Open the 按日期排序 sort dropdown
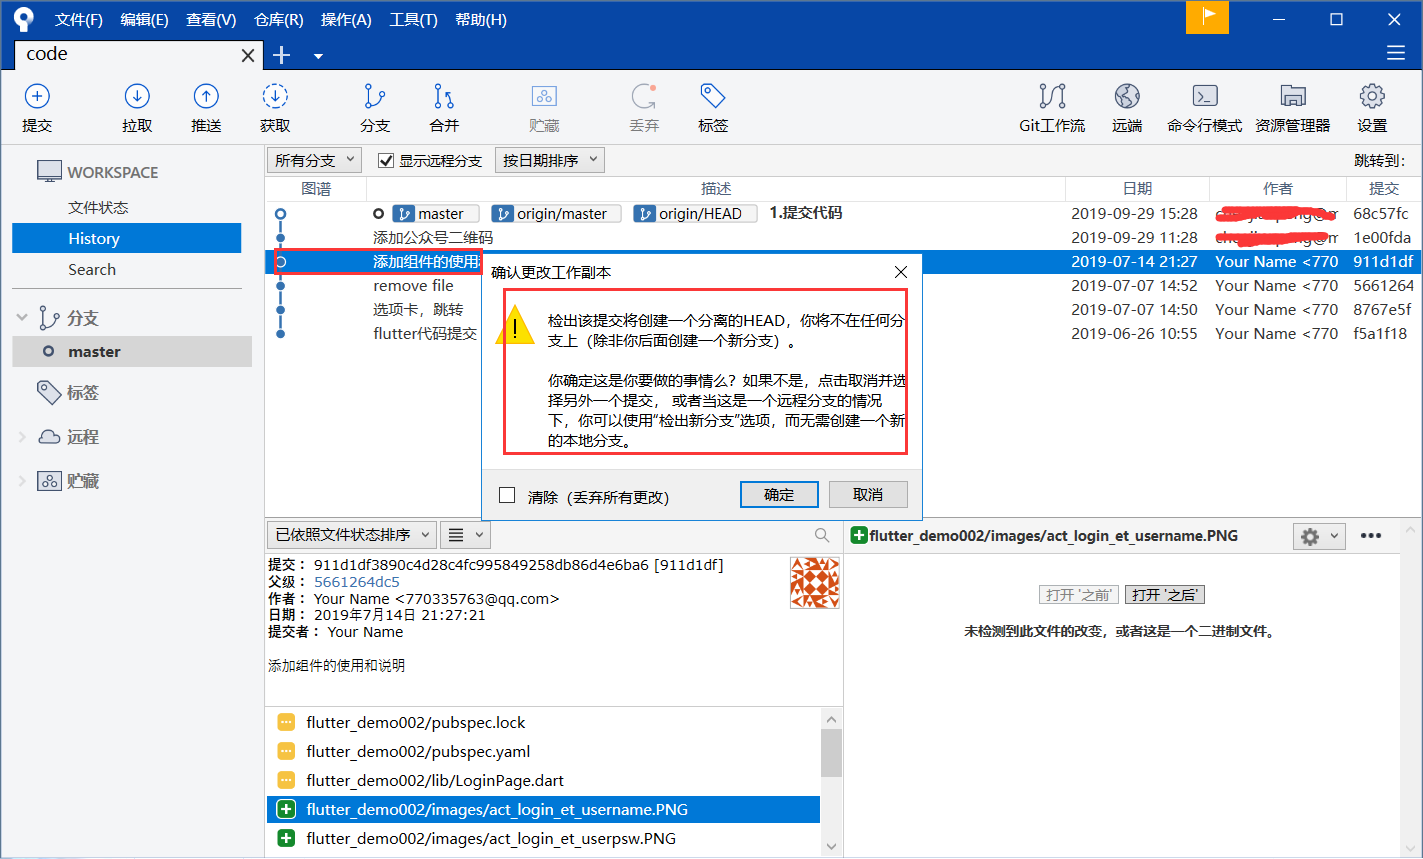1423x859 pixels. coord(549,159)
